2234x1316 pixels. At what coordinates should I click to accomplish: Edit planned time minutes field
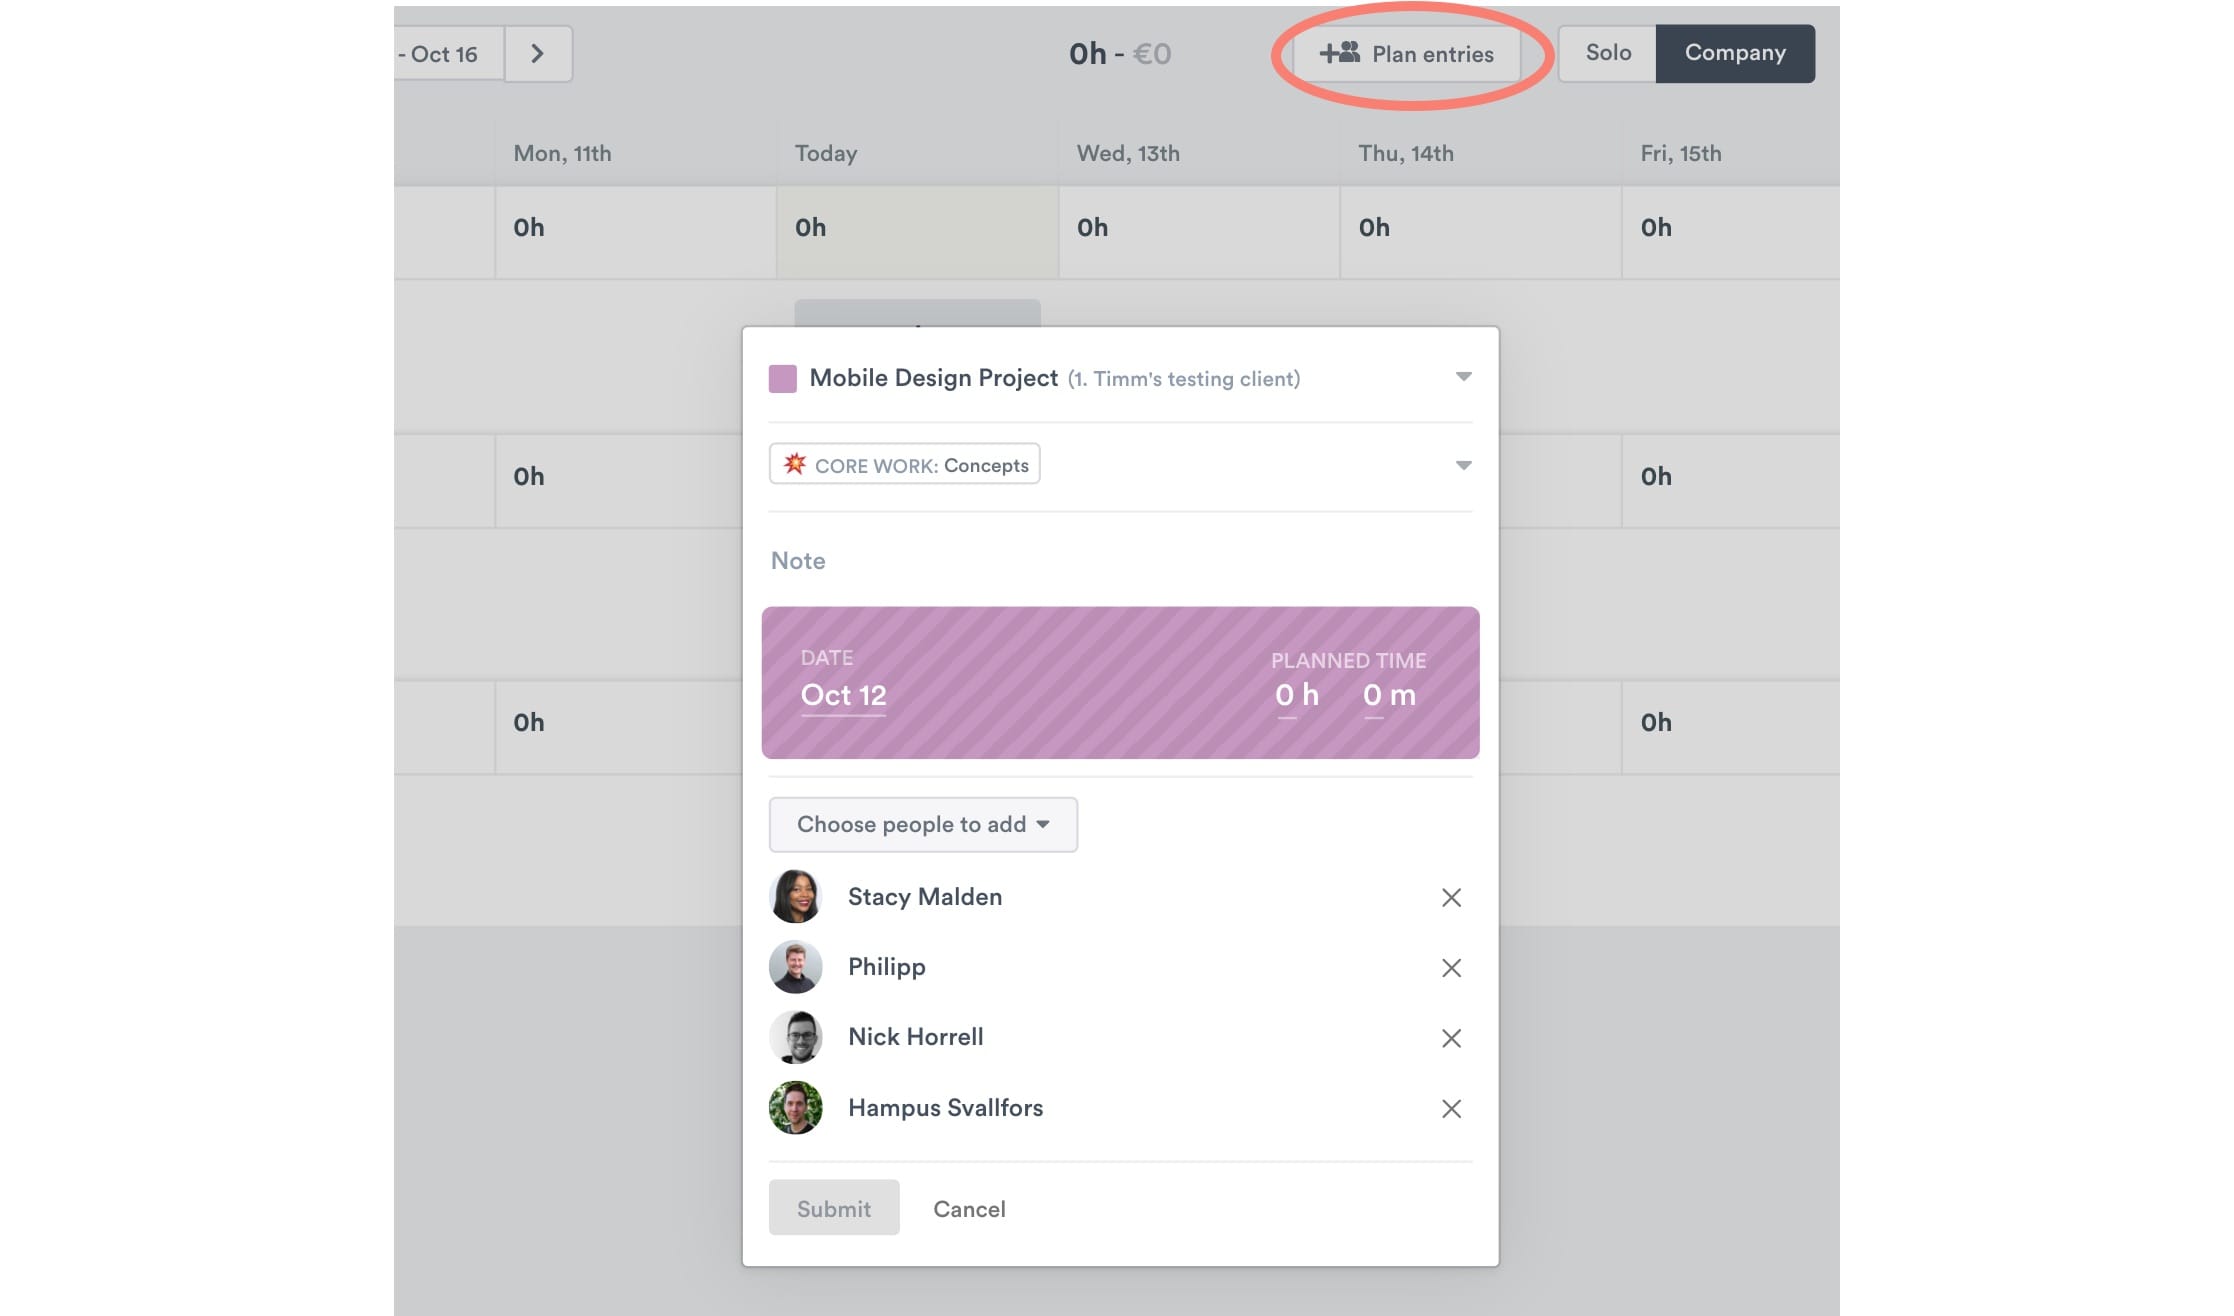1374,695
